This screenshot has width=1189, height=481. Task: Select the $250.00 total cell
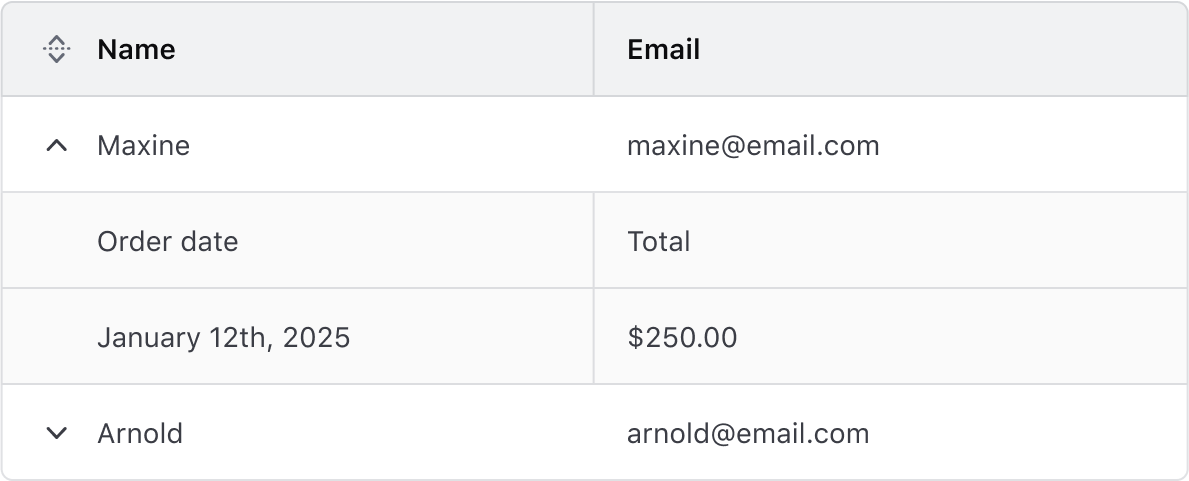click(x=682, y=337)
